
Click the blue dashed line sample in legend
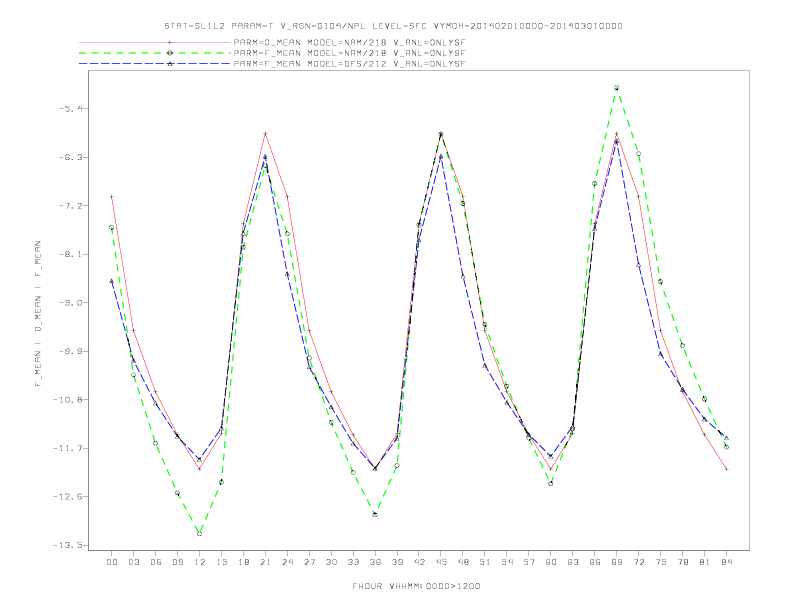[155, 64]
